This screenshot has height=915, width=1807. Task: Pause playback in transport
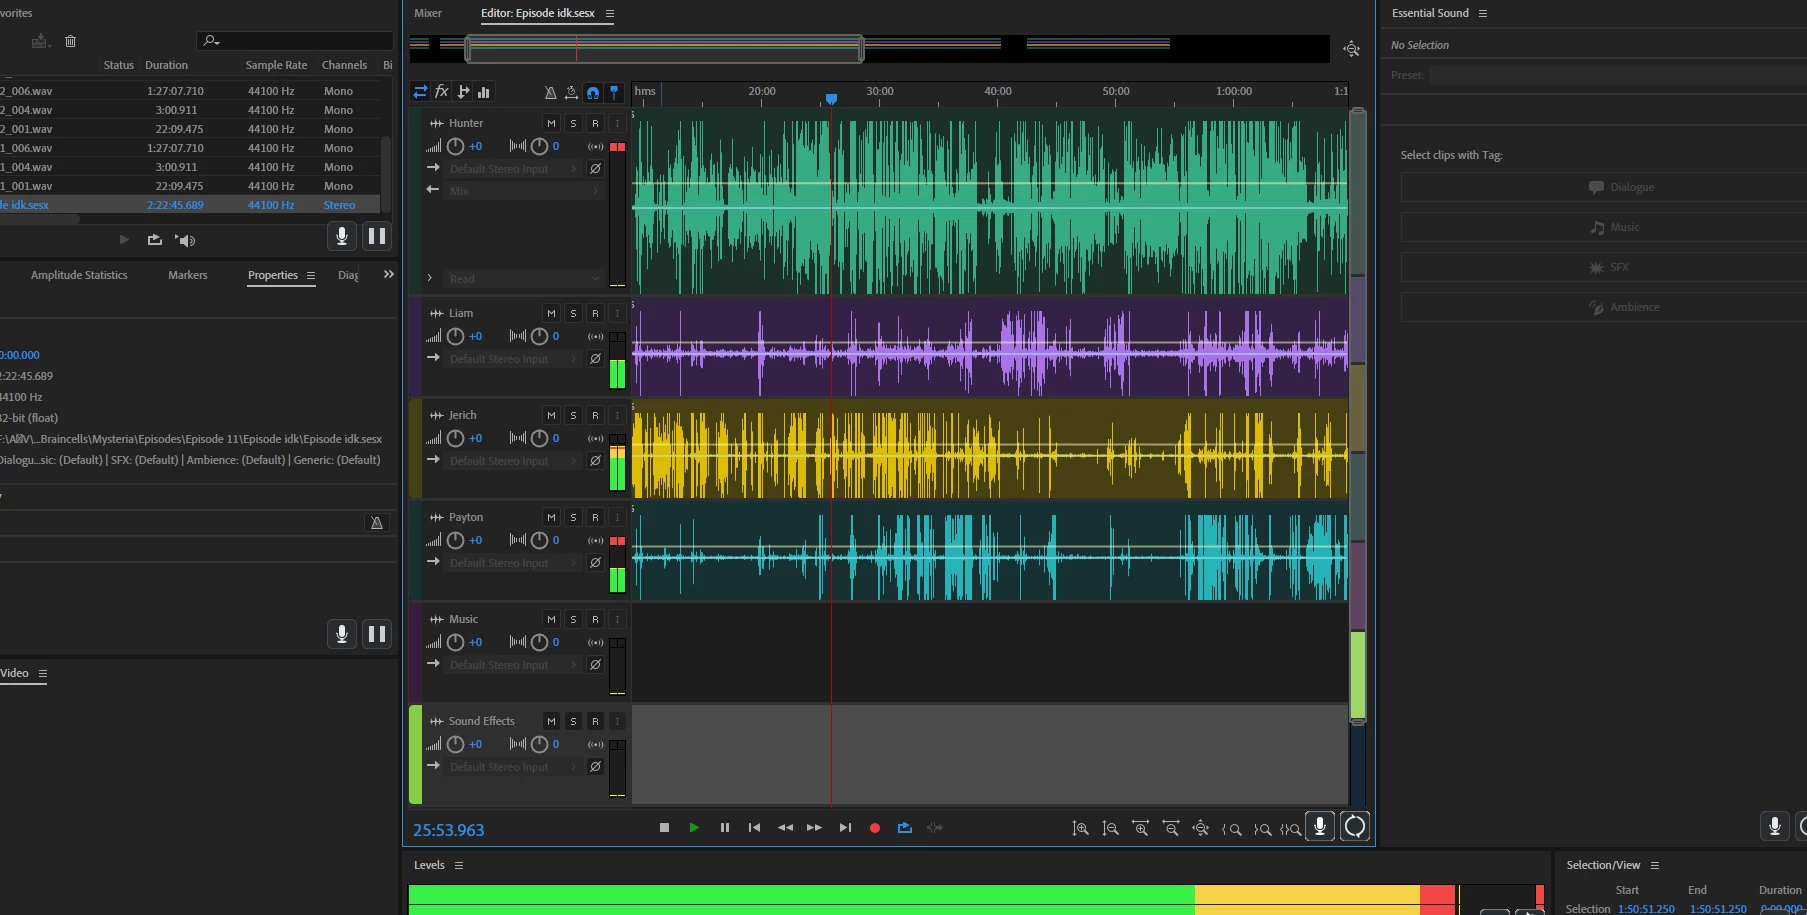click(x=724, y=828)
